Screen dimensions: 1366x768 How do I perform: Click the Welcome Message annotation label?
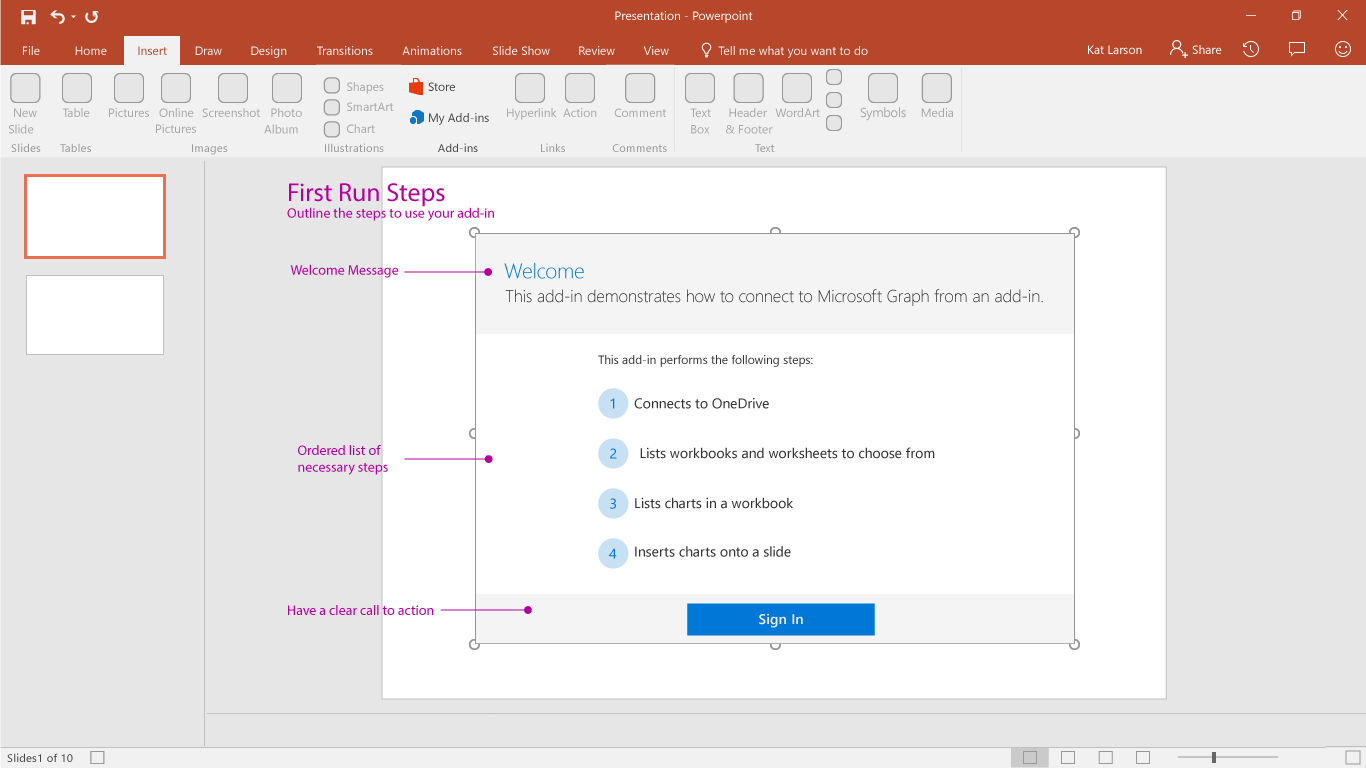pyautogui.click(x=344, y=270)
